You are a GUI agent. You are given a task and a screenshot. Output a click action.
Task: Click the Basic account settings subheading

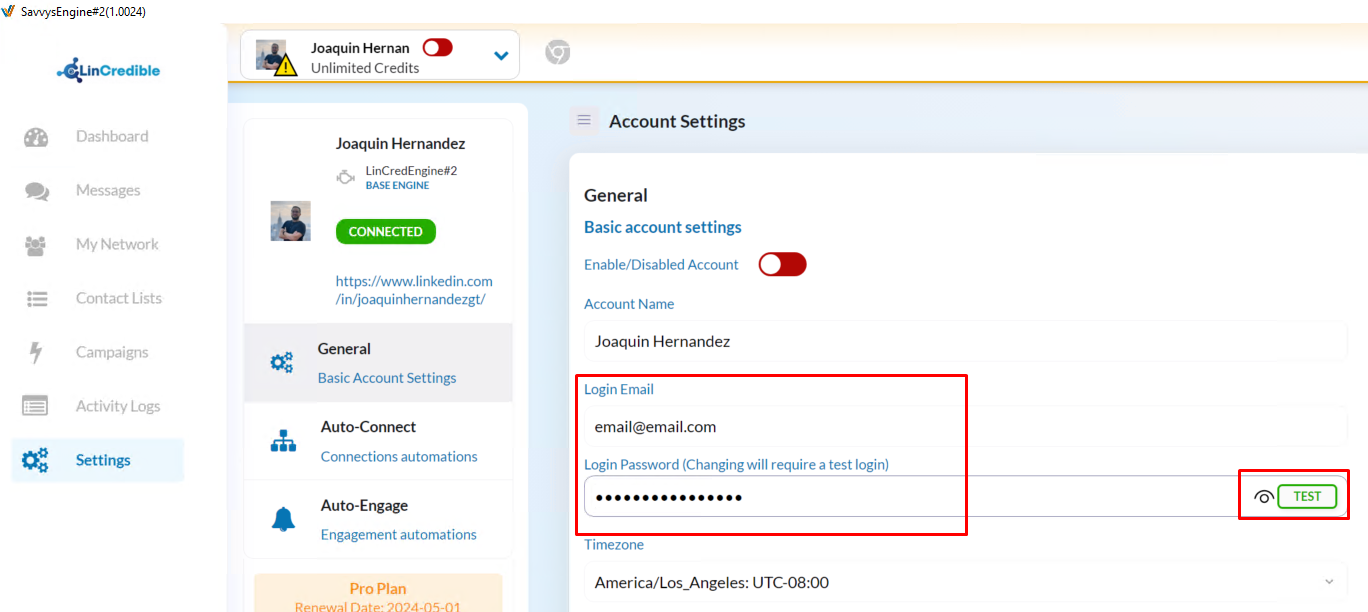(x=663, y=227)
